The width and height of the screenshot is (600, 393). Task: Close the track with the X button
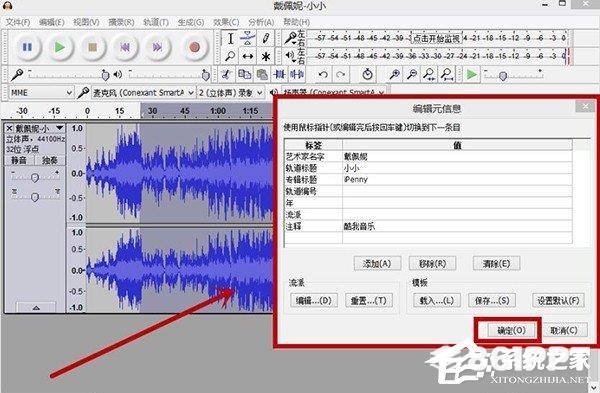tap(9, 128)
